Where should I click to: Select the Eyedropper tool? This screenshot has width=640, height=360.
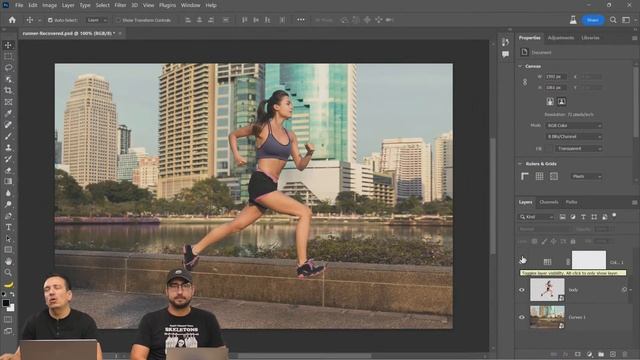point(8,113)
